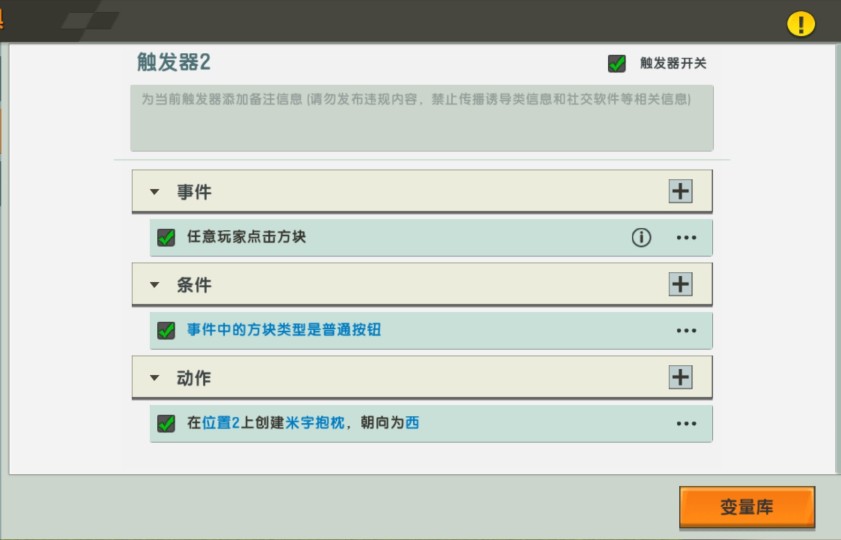
Task: Click the 触发器开关 label text
Action: pos(673,63)
